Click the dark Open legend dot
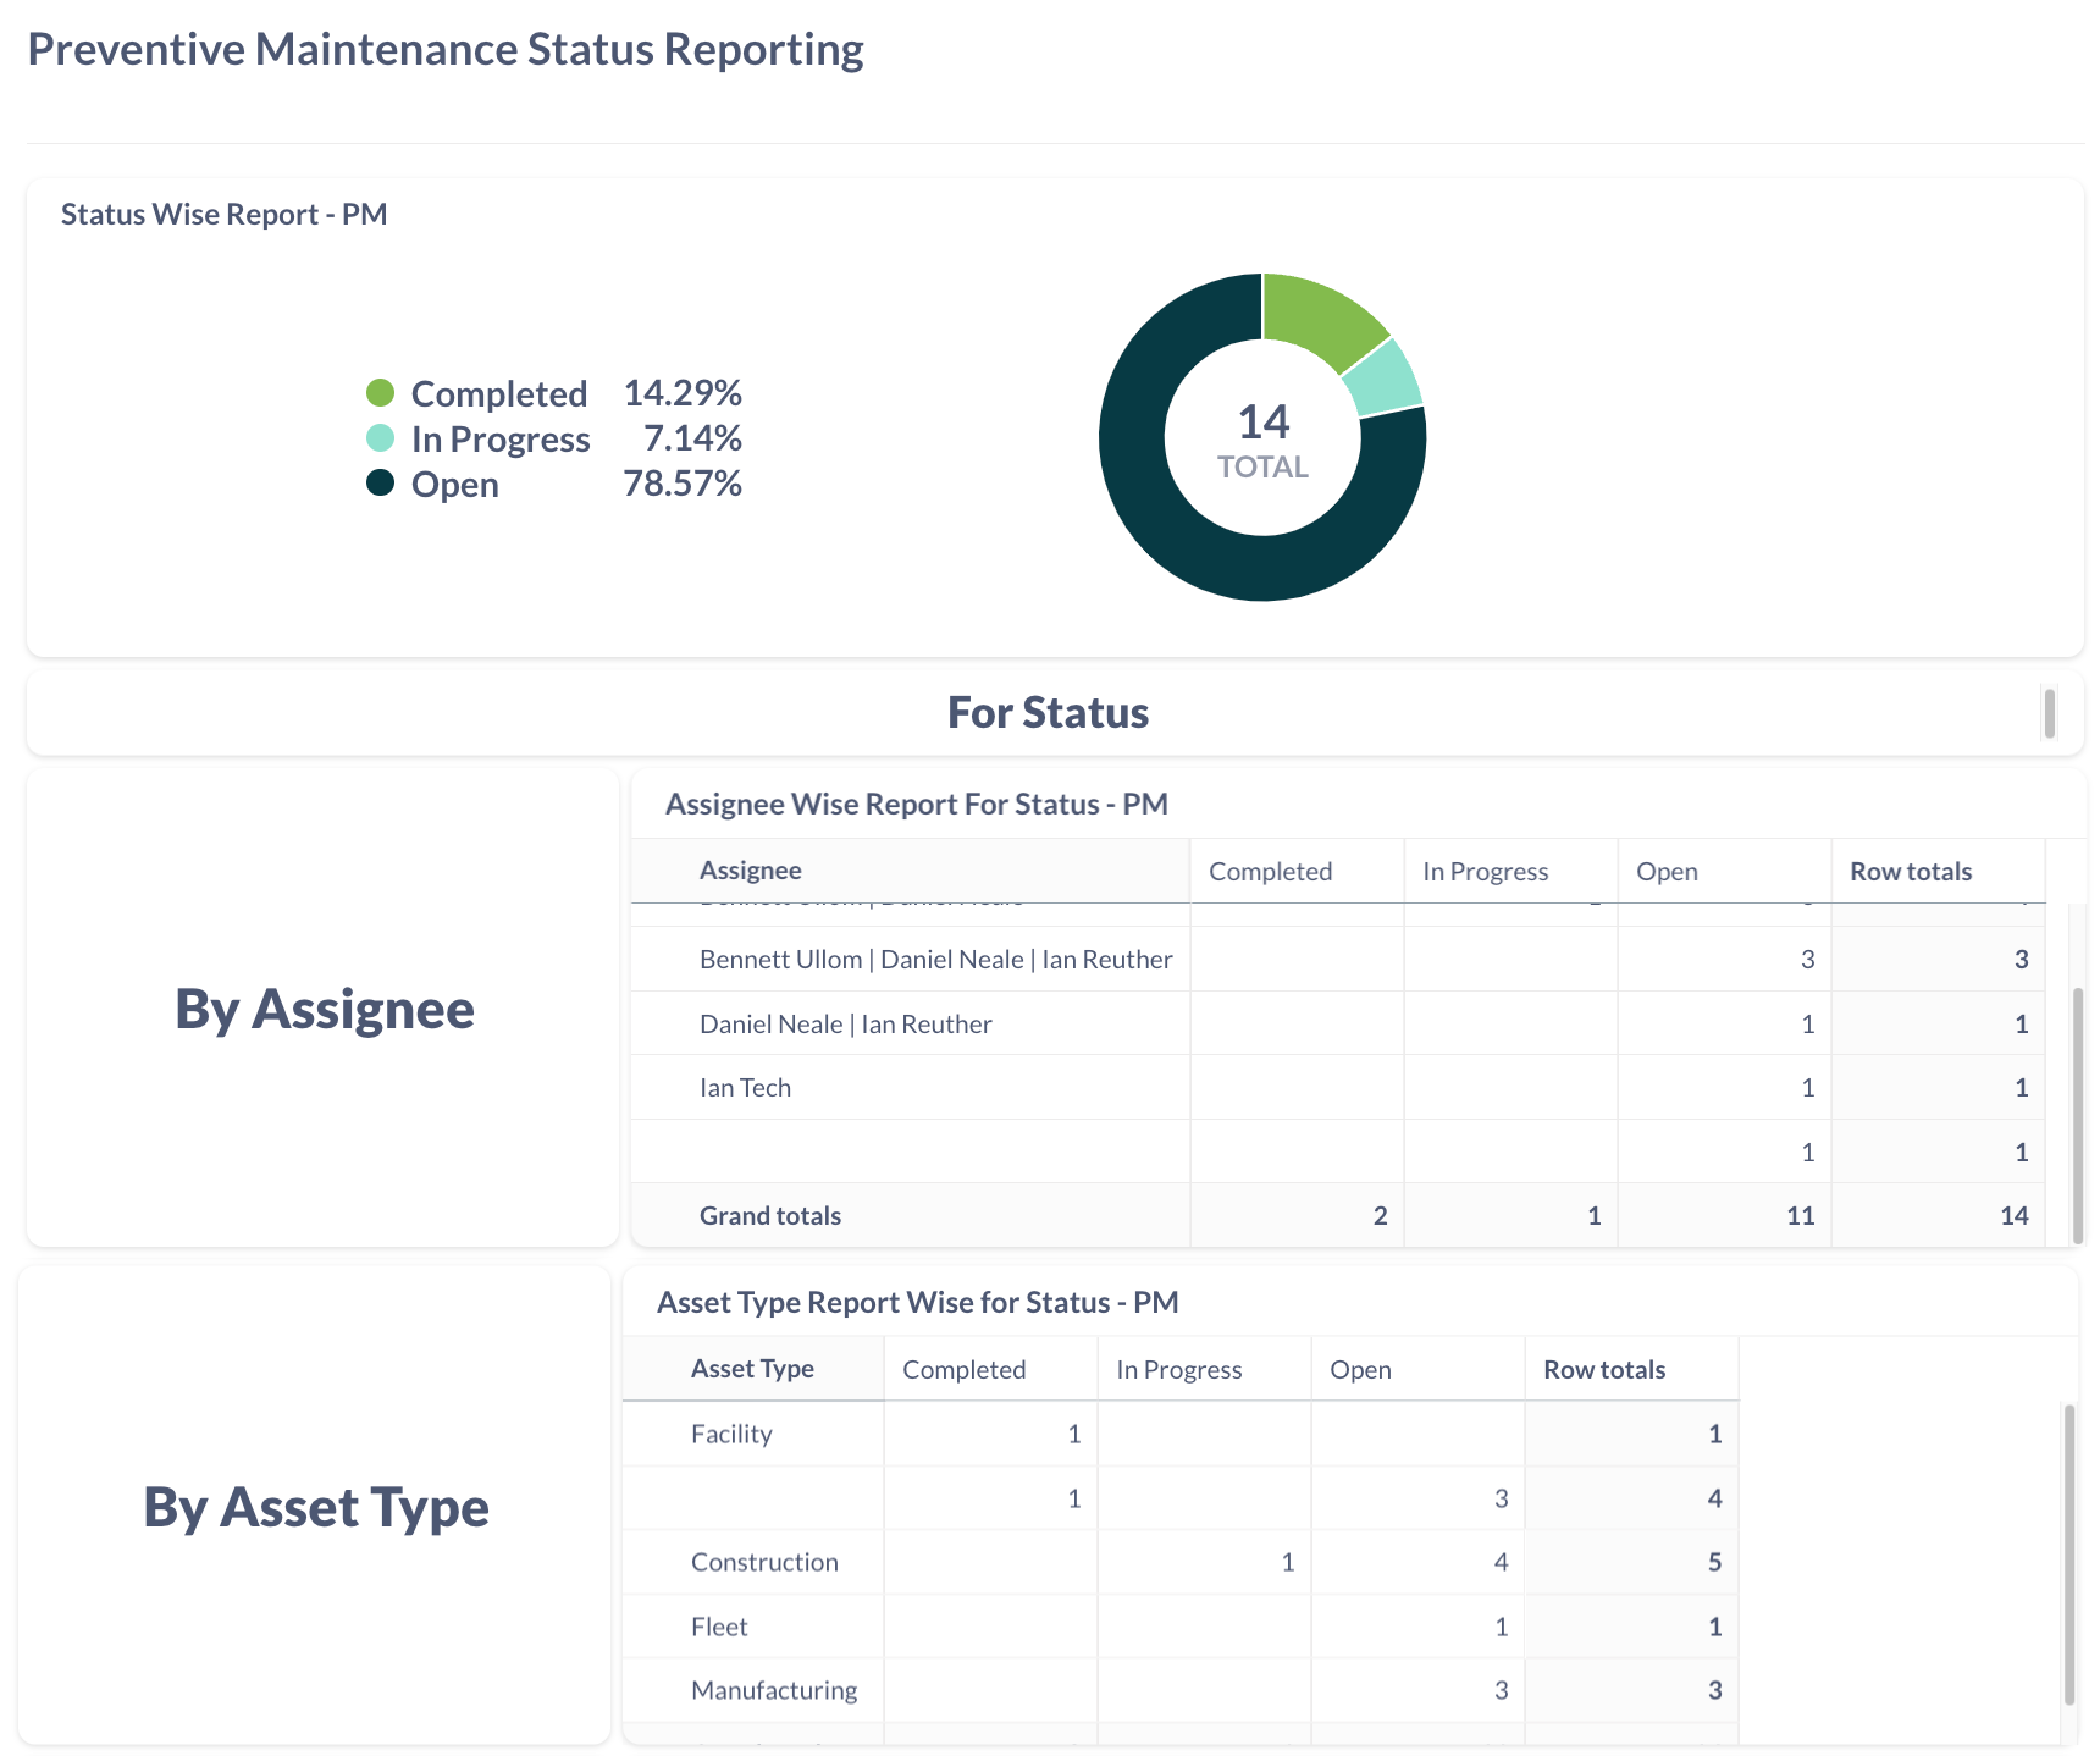The width and height of the screenshot is (2100, 1756). click(382, 484)
